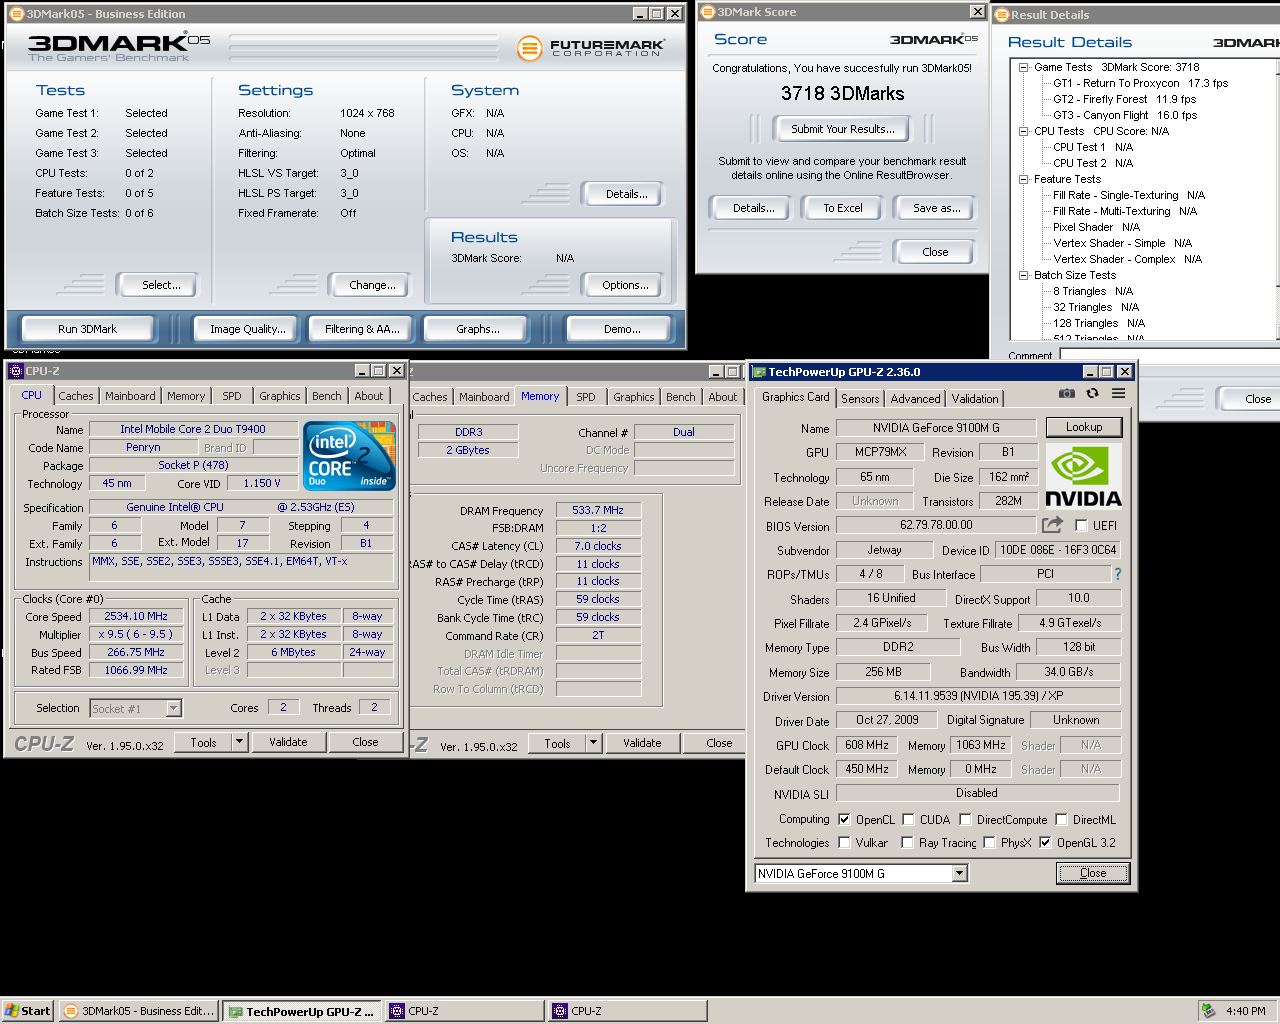This screenshot has height=1024, width=1280.
Task: Click the Graphs button in 3DMark05
Action: coord(478,329)
